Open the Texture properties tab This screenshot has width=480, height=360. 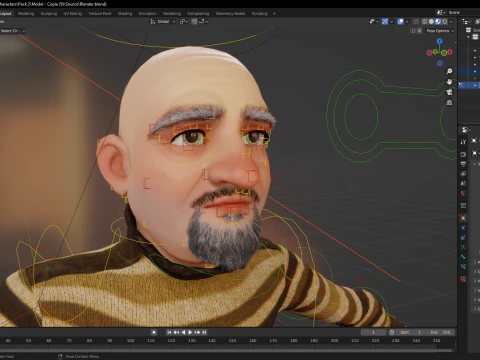tap(463, 279)
